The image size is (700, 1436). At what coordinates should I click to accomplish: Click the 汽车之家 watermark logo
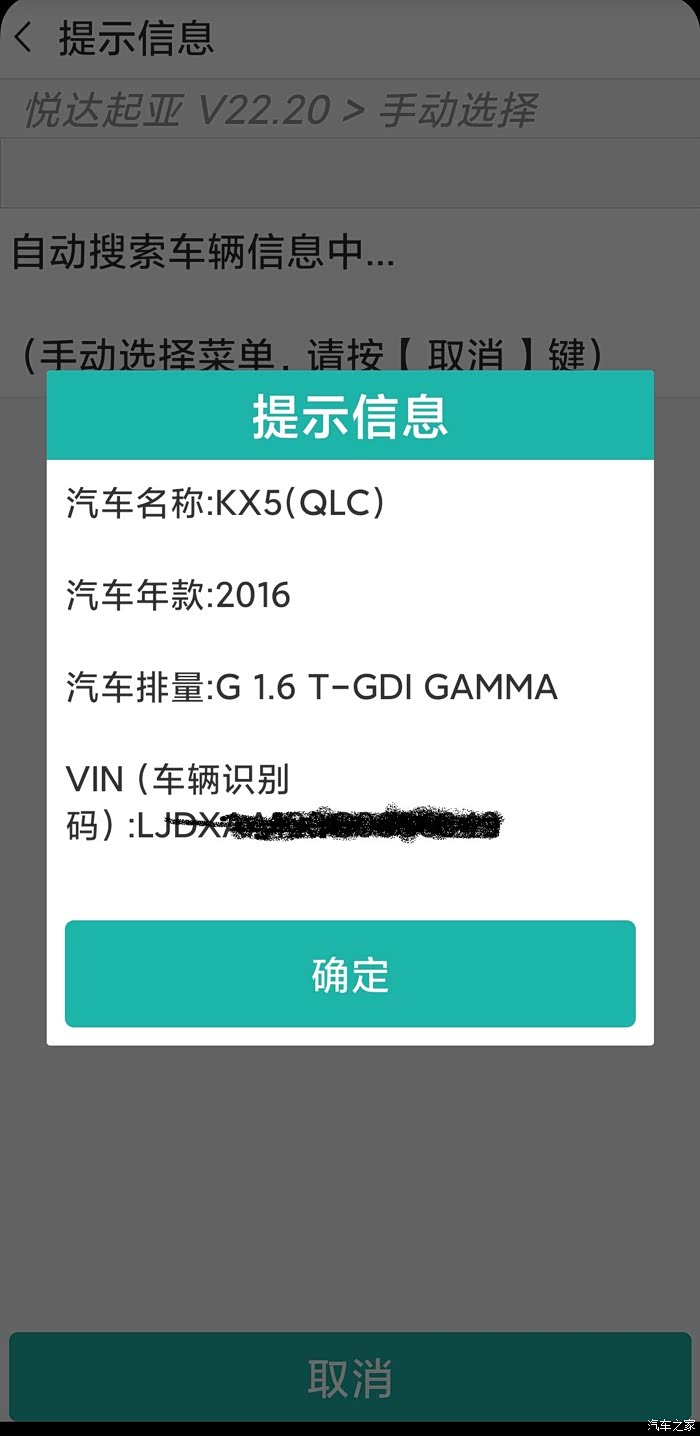click(x=670, y=1425)
